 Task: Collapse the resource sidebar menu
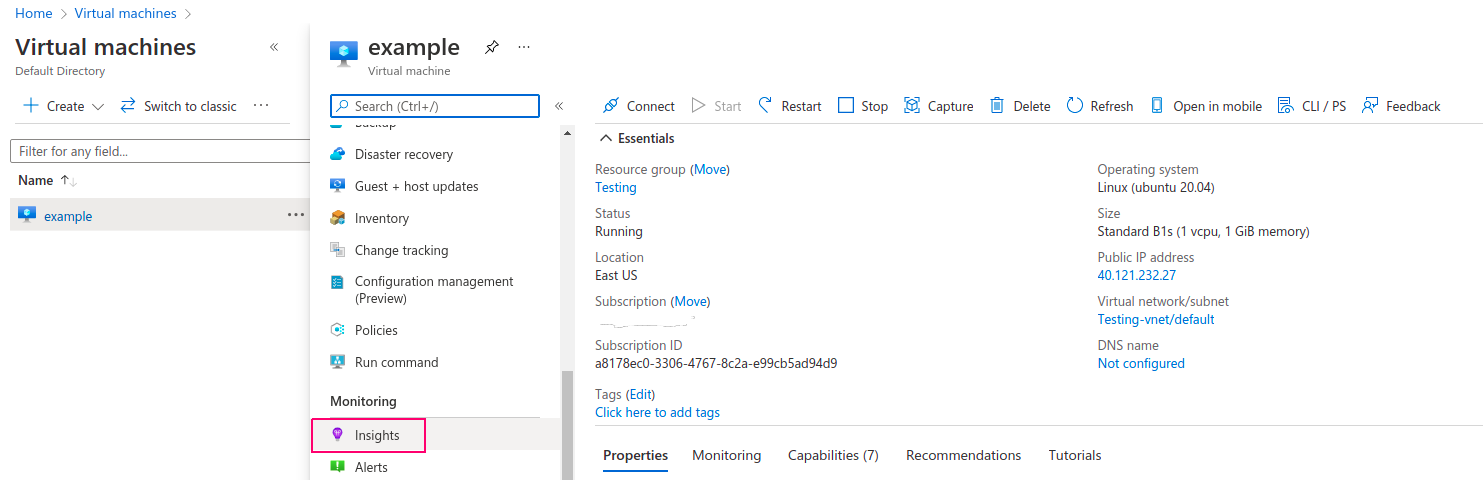click(559, 106)
